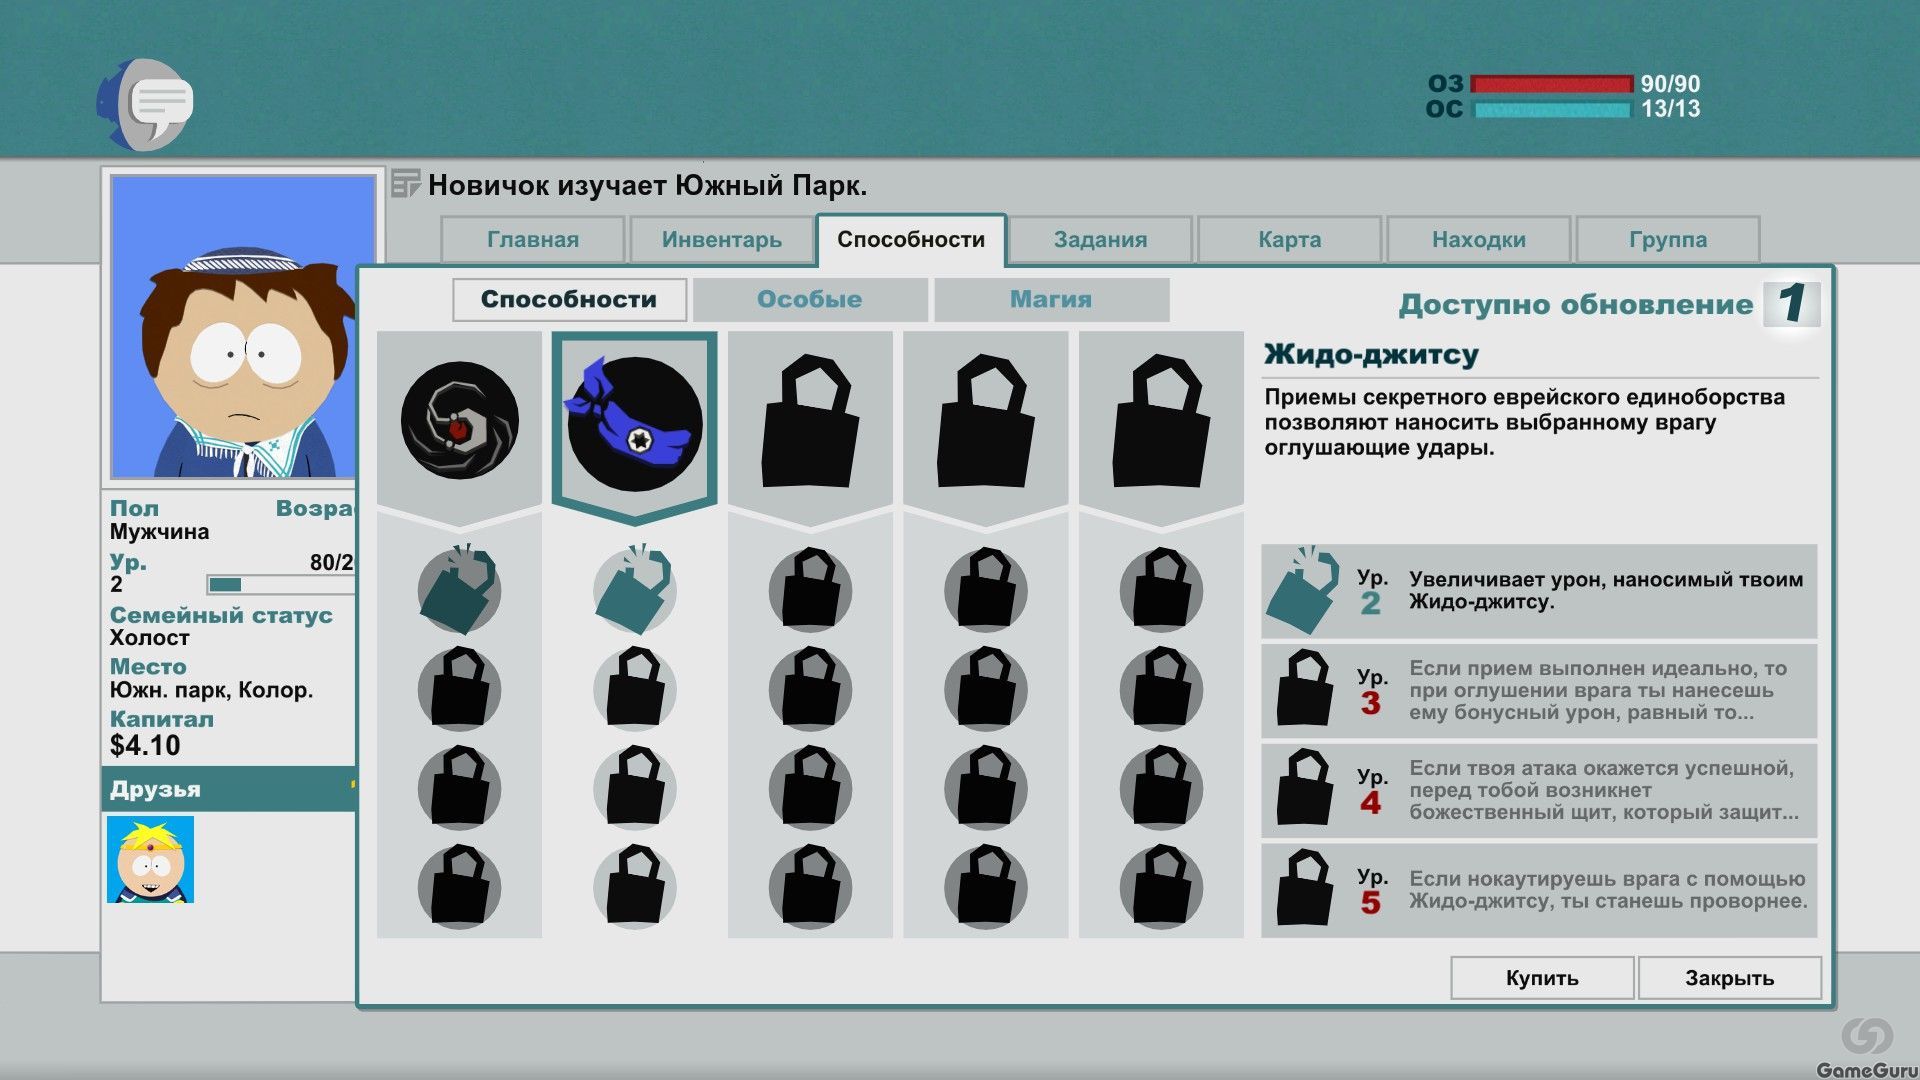Click the 13/13 energy value
1920x1080 pixels.
[x=1670, y=109]
